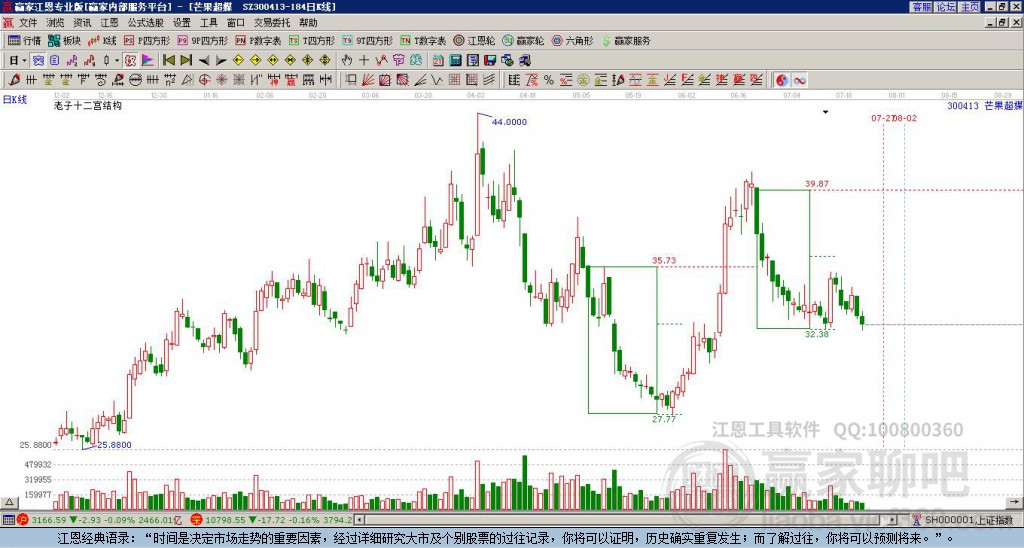
Task: Click the small black triangle marker atop chart
Action: pyautogui.click(x=825, y=112)
